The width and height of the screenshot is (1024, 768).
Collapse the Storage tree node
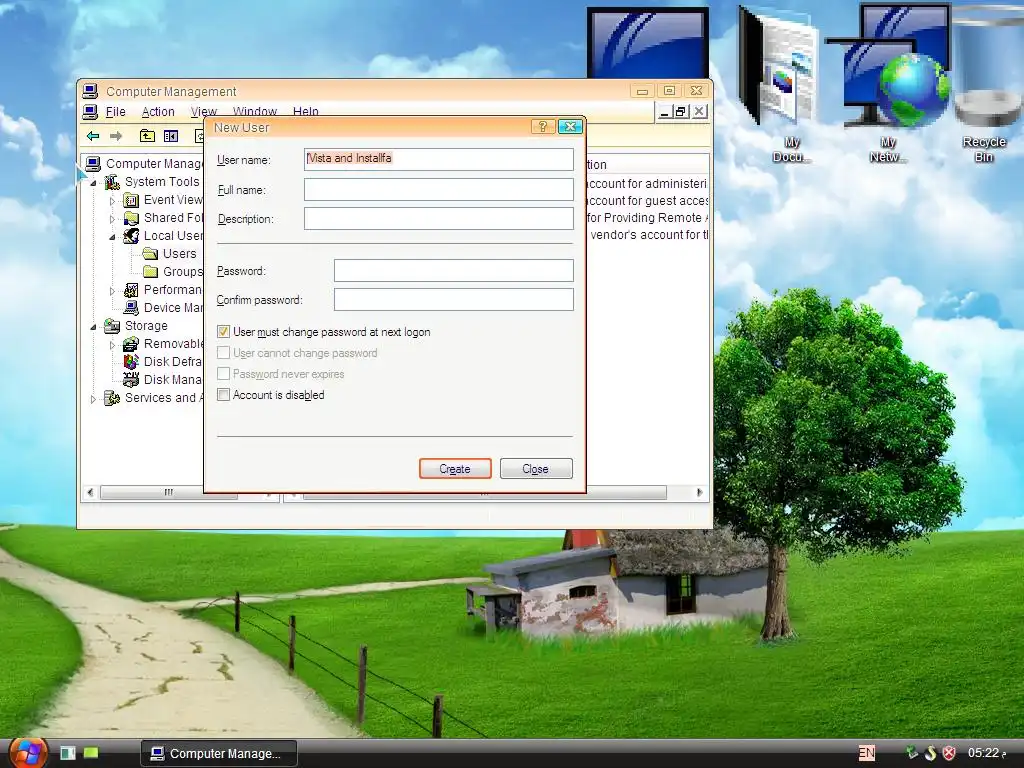(x=93, y=327)
